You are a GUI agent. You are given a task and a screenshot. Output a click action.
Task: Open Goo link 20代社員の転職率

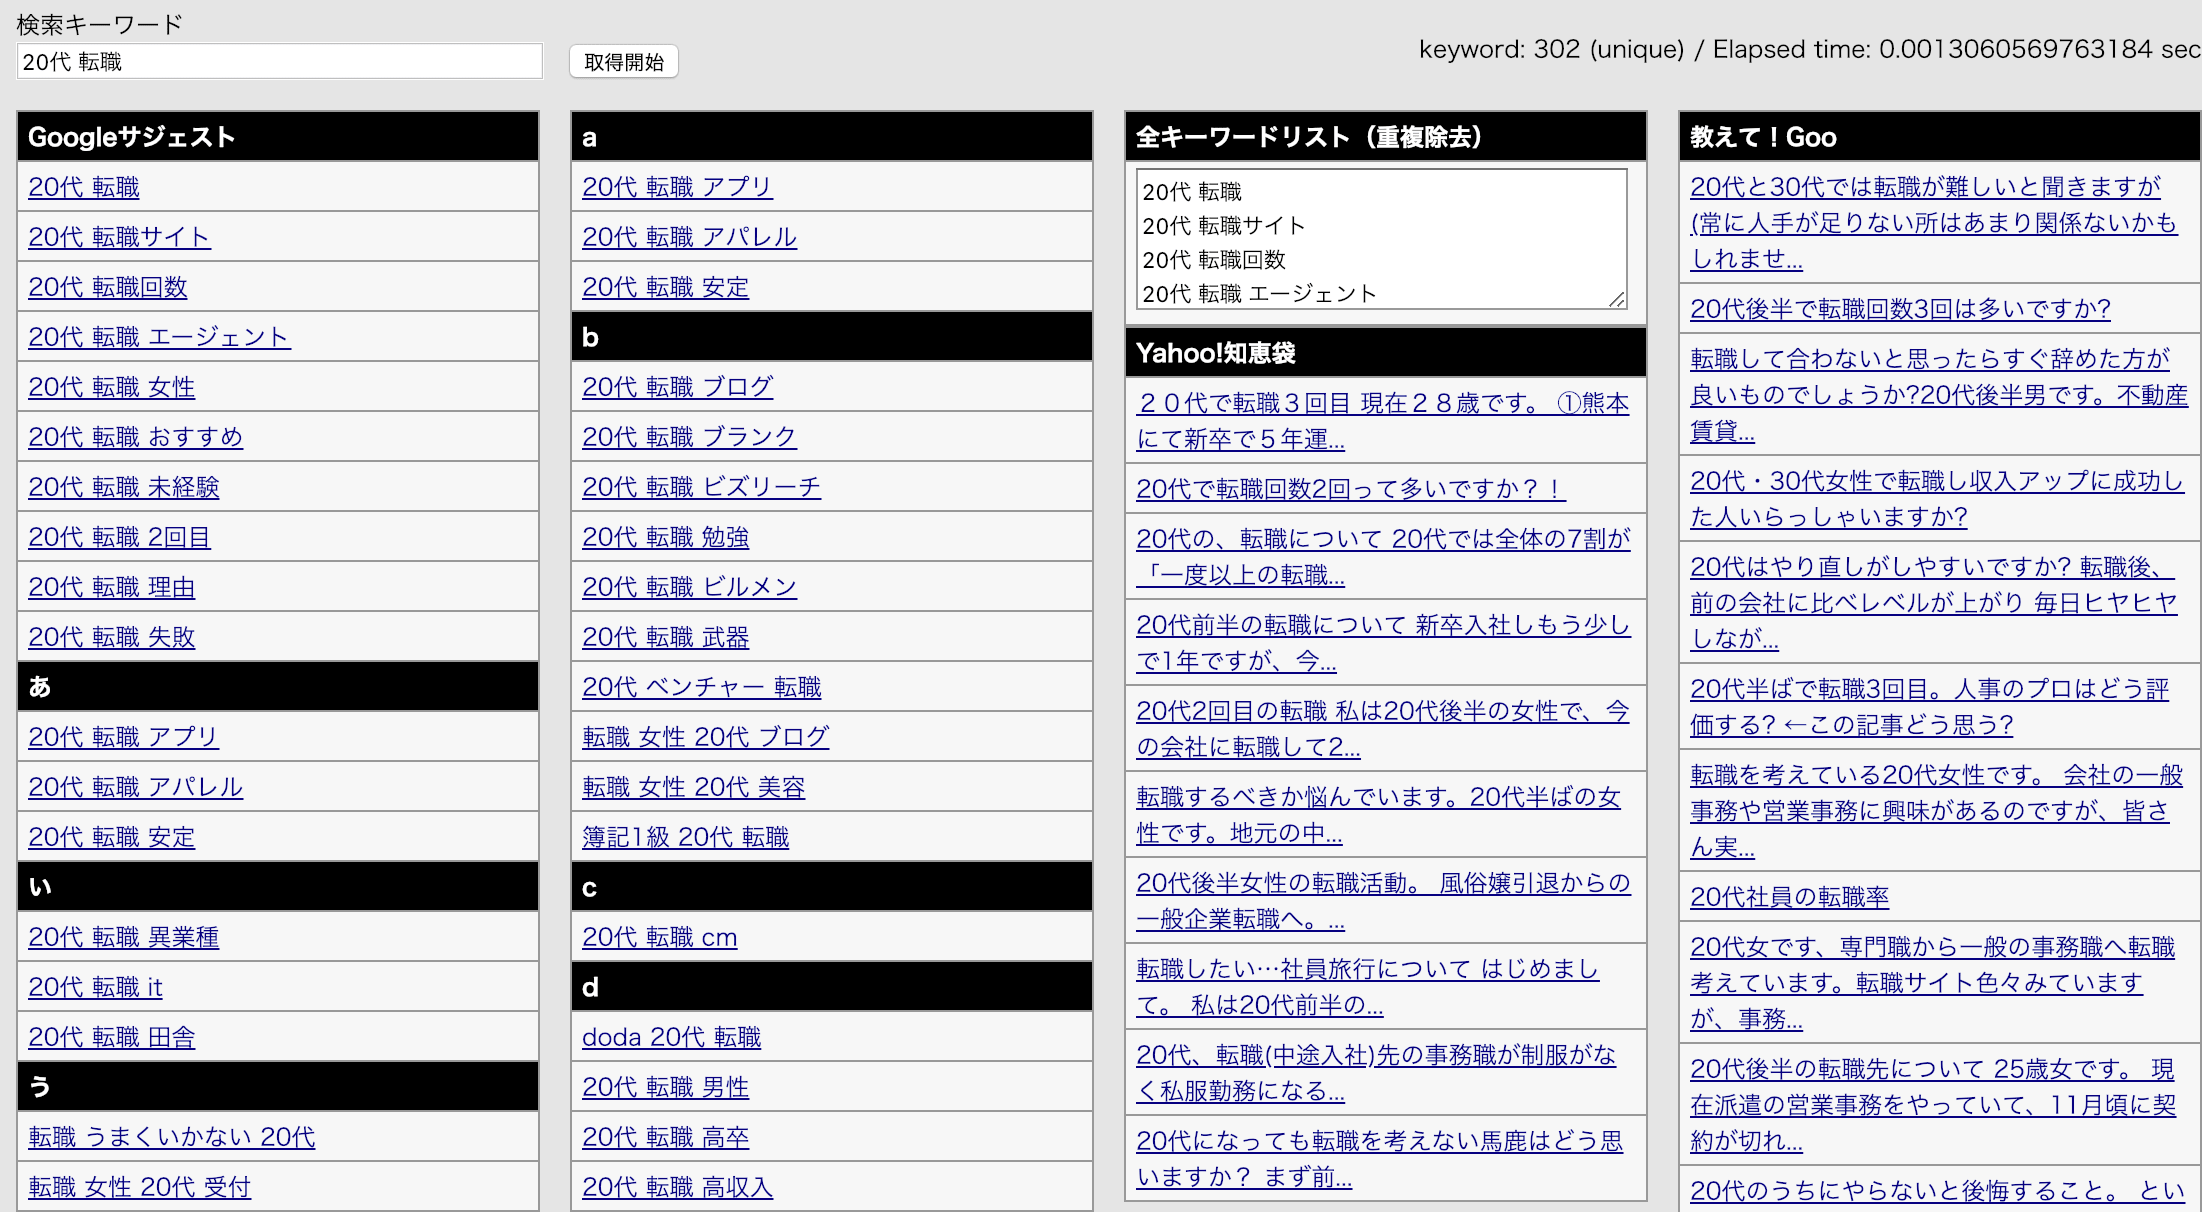coord(1790,897)
